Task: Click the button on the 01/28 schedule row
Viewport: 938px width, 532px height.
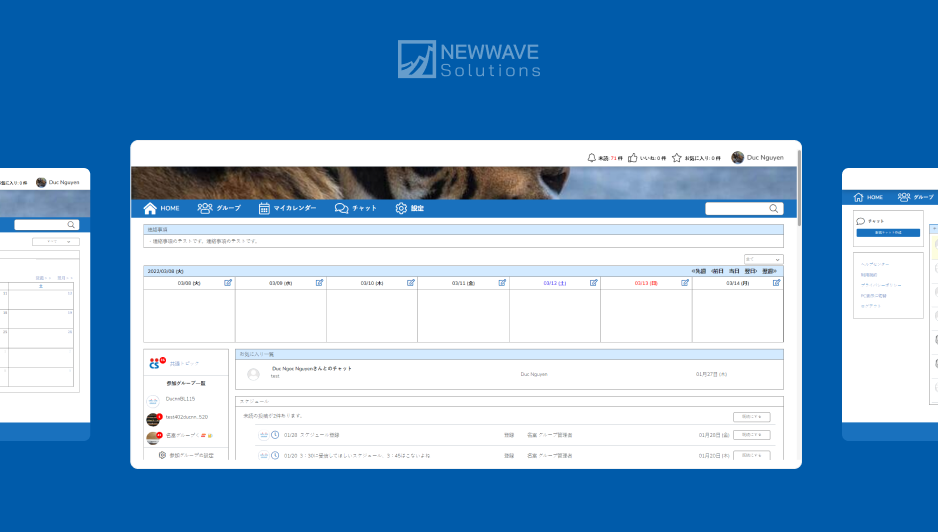Action: click(751, 435)
